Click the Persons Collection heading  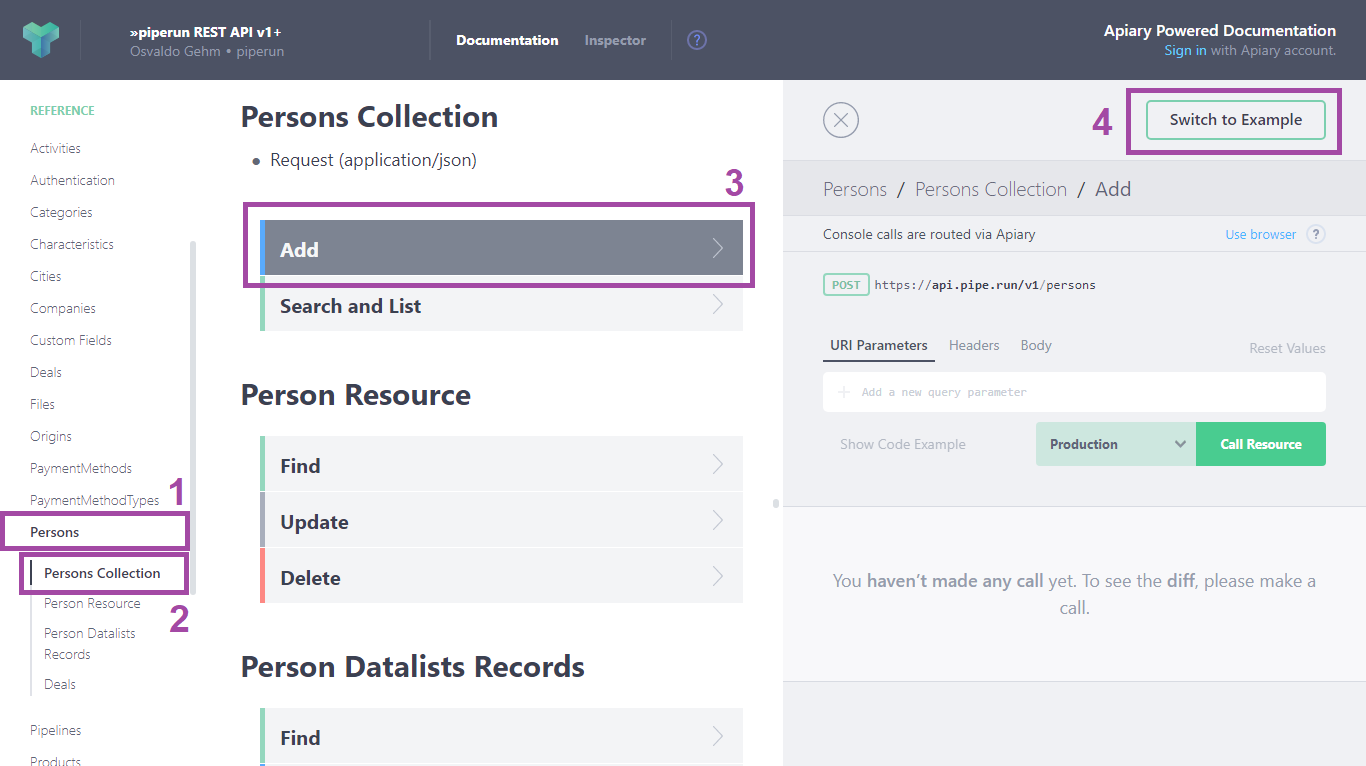click(x=369, y=117)
